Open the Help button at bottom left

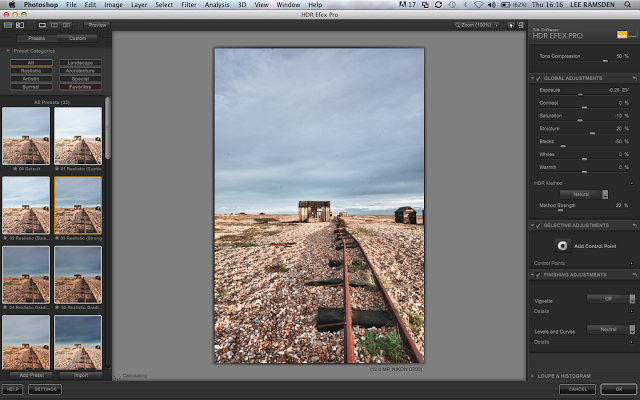point(12,389)
